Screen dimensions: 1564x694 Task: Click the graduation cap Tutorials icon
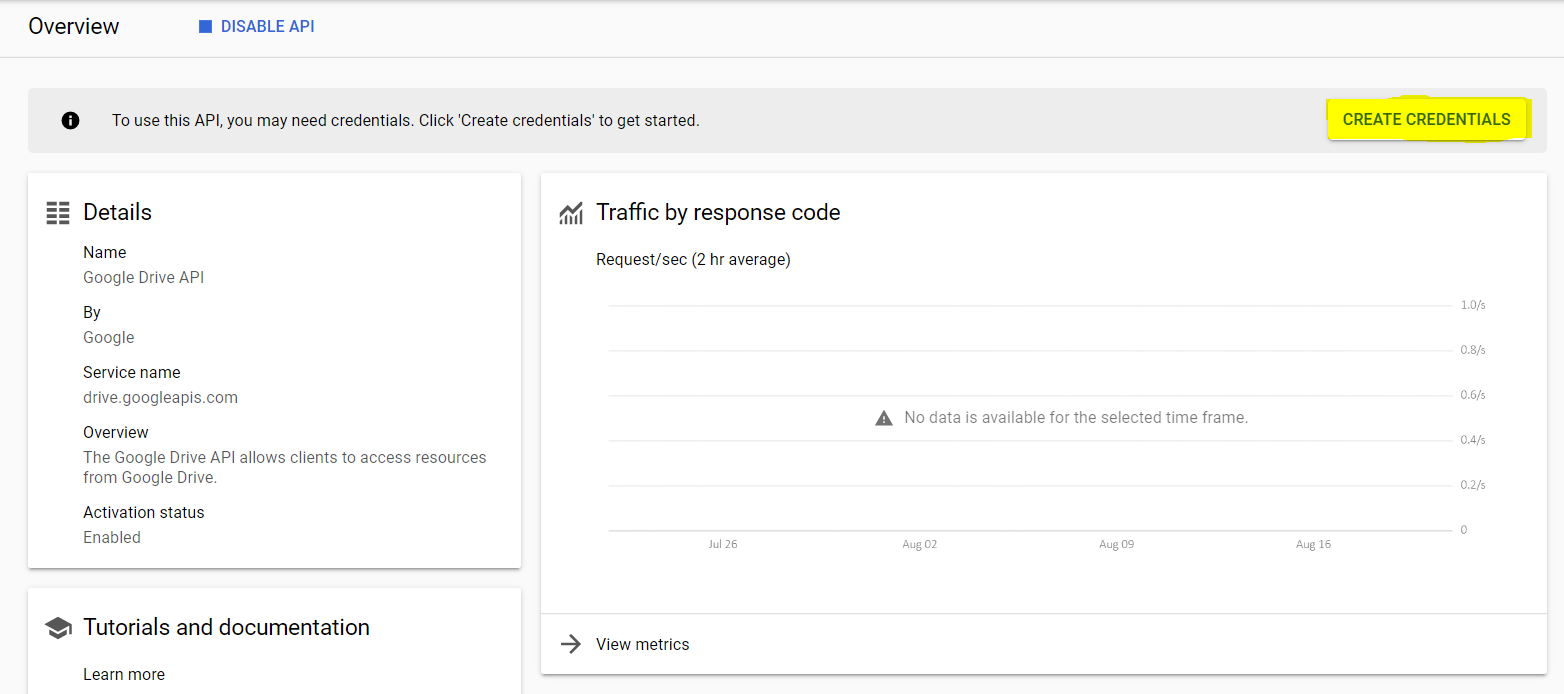[x=58, y=628]
